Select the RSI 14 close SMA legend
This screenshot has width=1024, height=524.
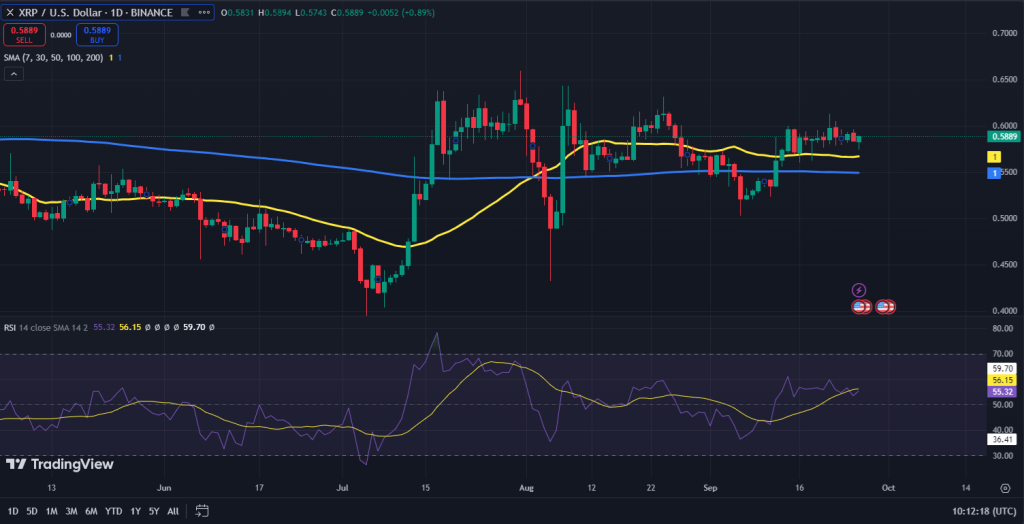click(x=46, y=327)
